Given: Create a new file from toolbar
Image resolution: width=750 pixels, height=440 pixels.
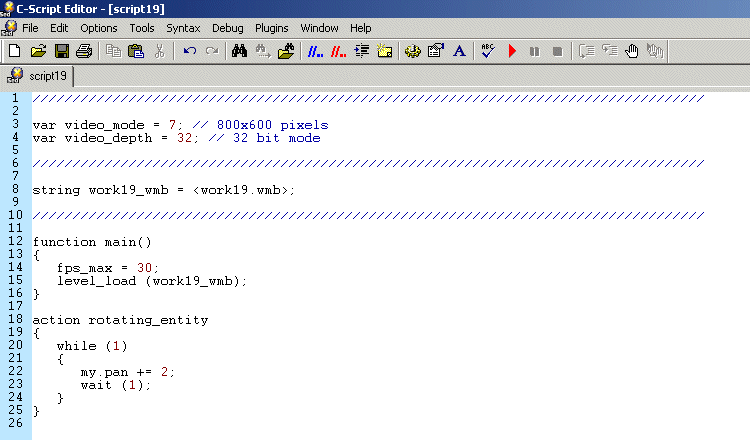Looking at the screenshot, I should click(x=14, y=50).
